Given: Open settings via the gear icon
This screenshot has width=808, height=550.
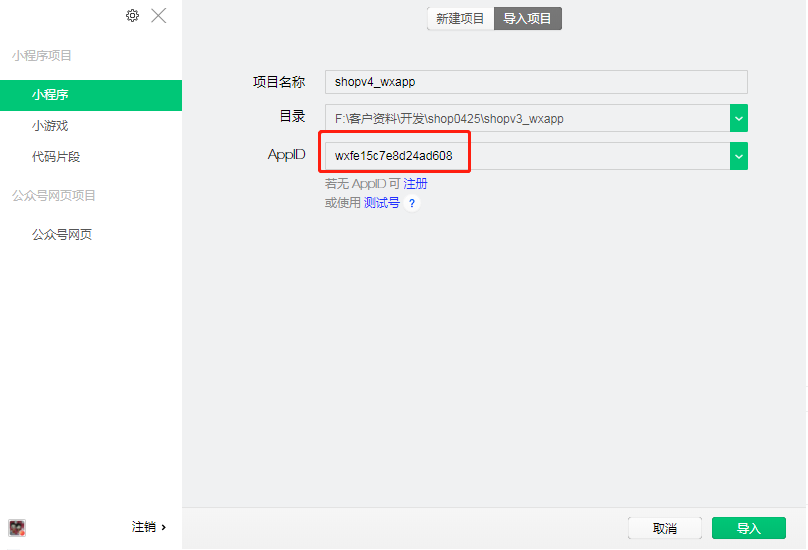Looking at the screenshot, I should pyautogui.click(x=132, y=15).
